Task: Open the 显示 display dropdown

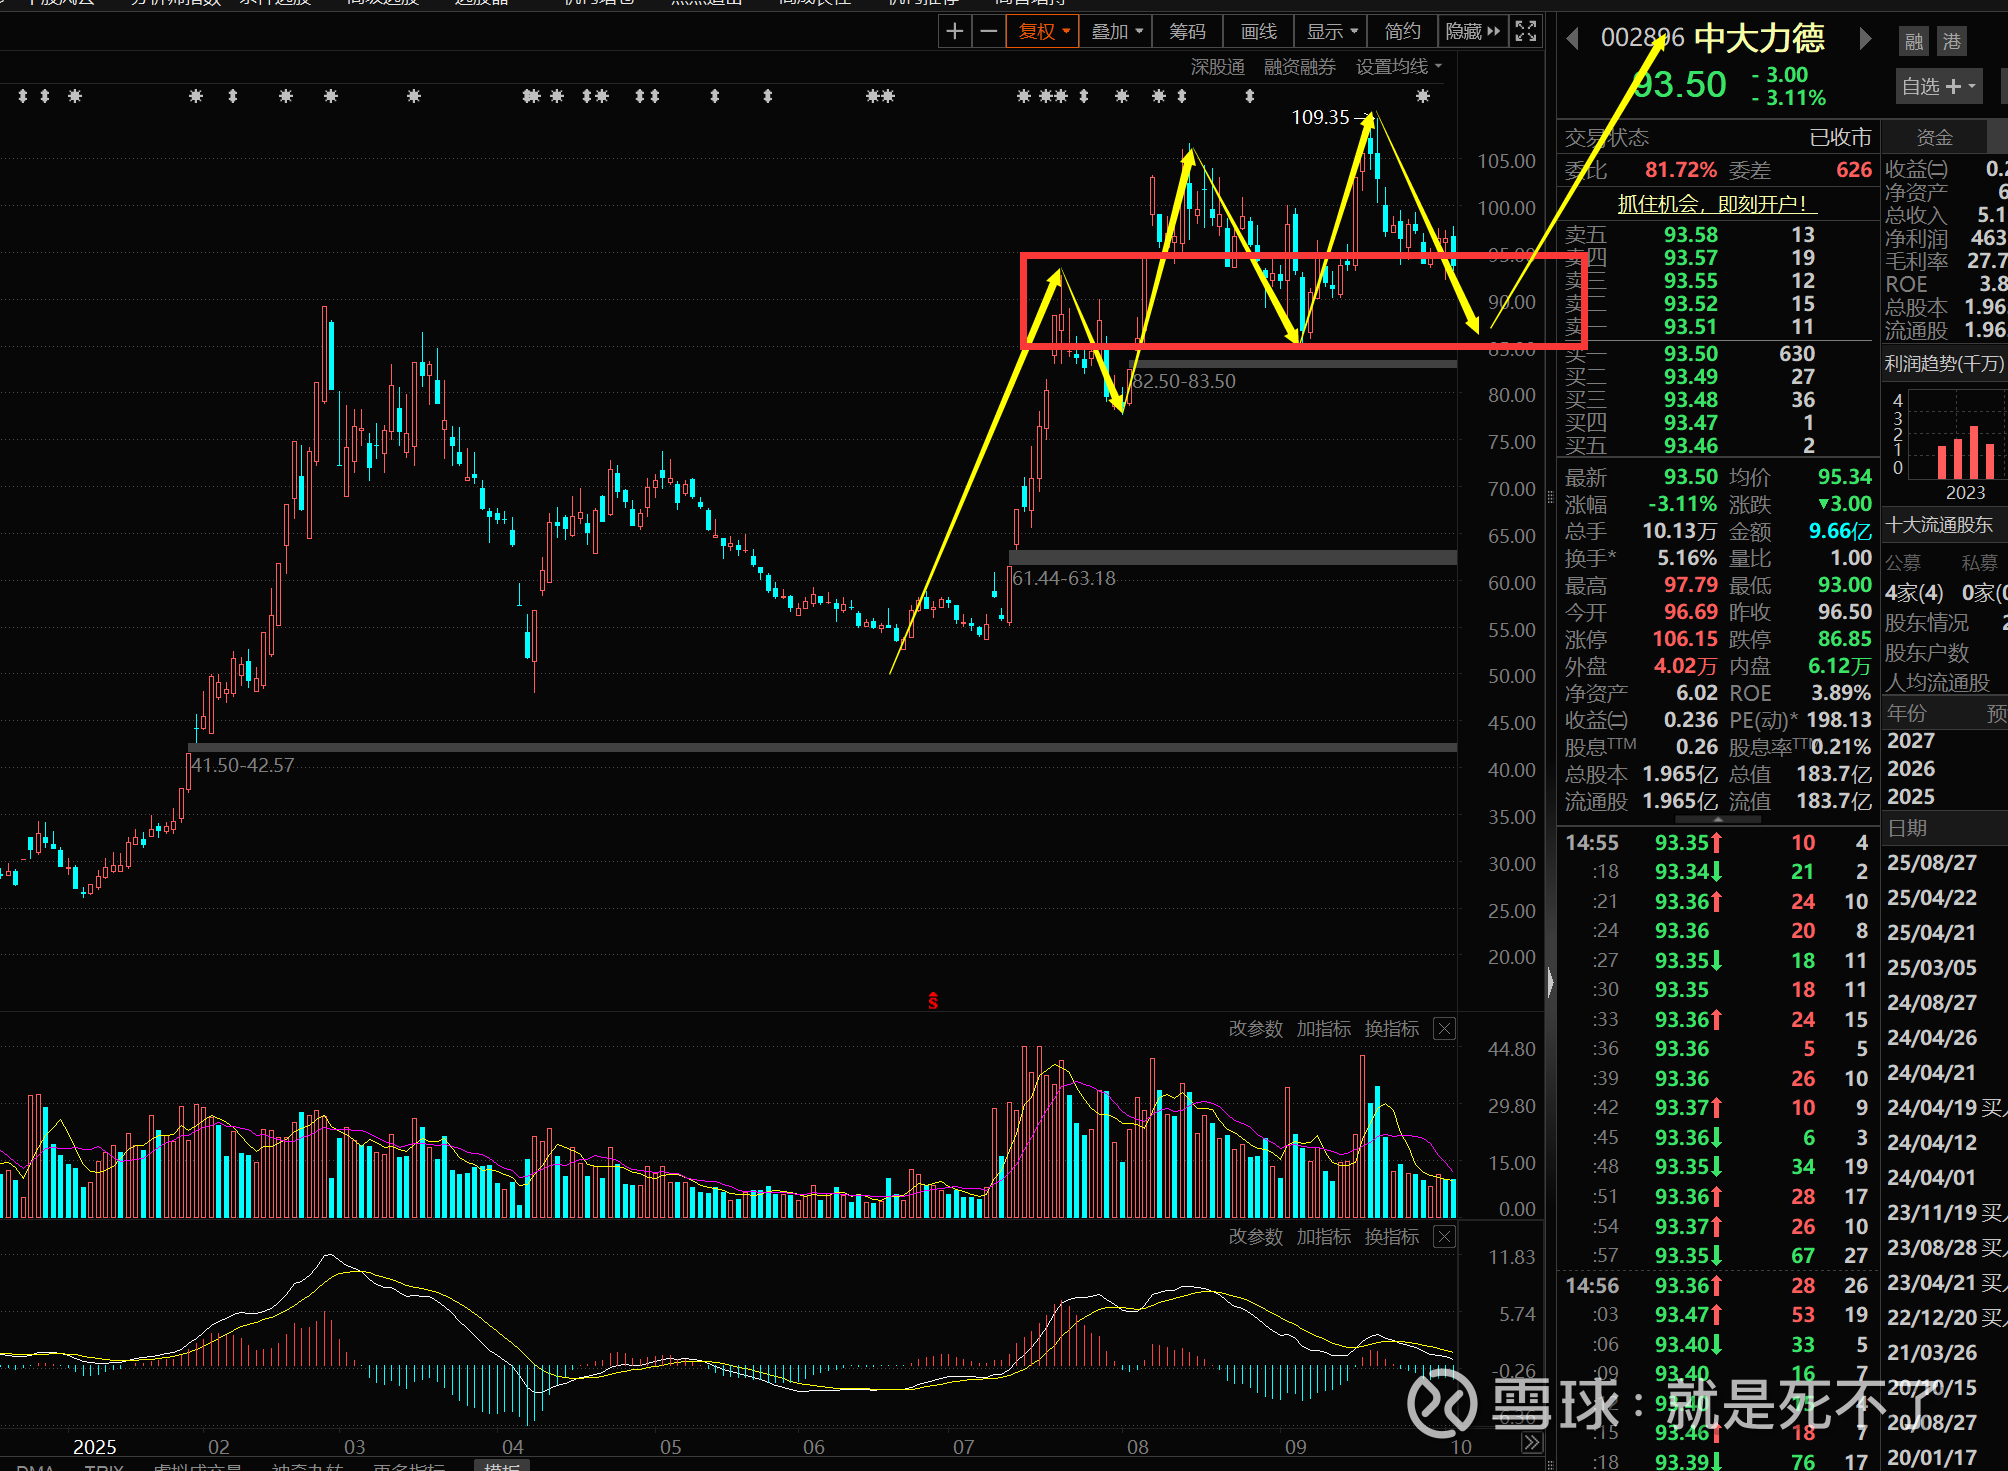Action: (x=1332, y=32)
